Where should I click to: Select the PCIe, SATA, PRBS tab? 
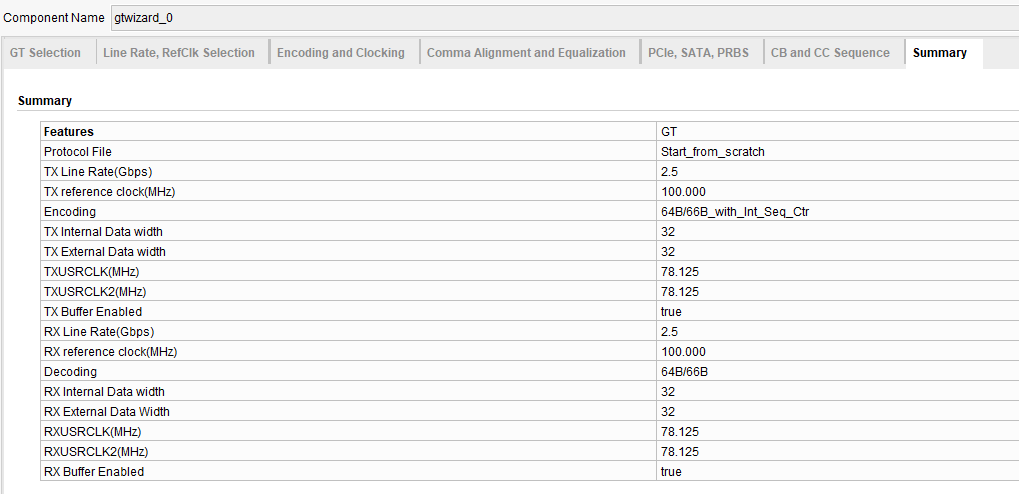[x=699, y=53]
